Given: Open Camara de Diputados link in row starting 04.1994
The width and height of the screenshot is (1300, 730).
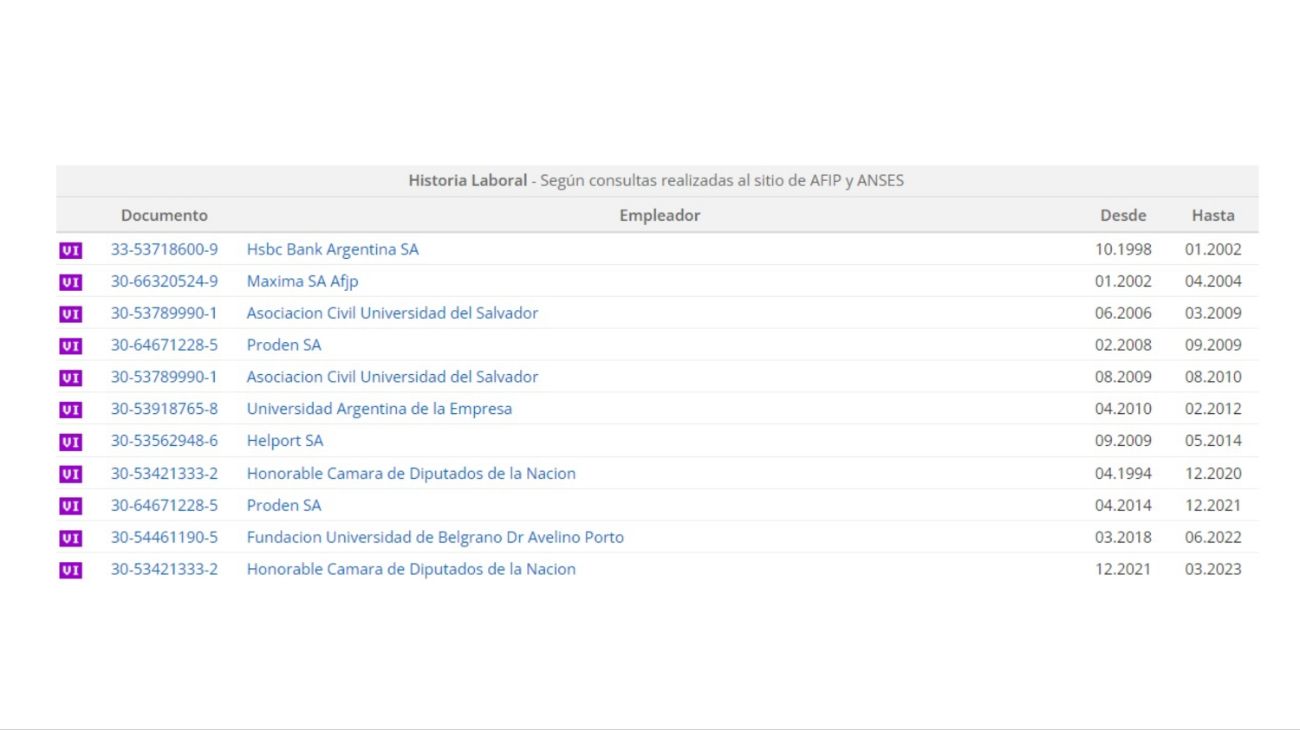Looking at the screenshot, I should 411,473.
